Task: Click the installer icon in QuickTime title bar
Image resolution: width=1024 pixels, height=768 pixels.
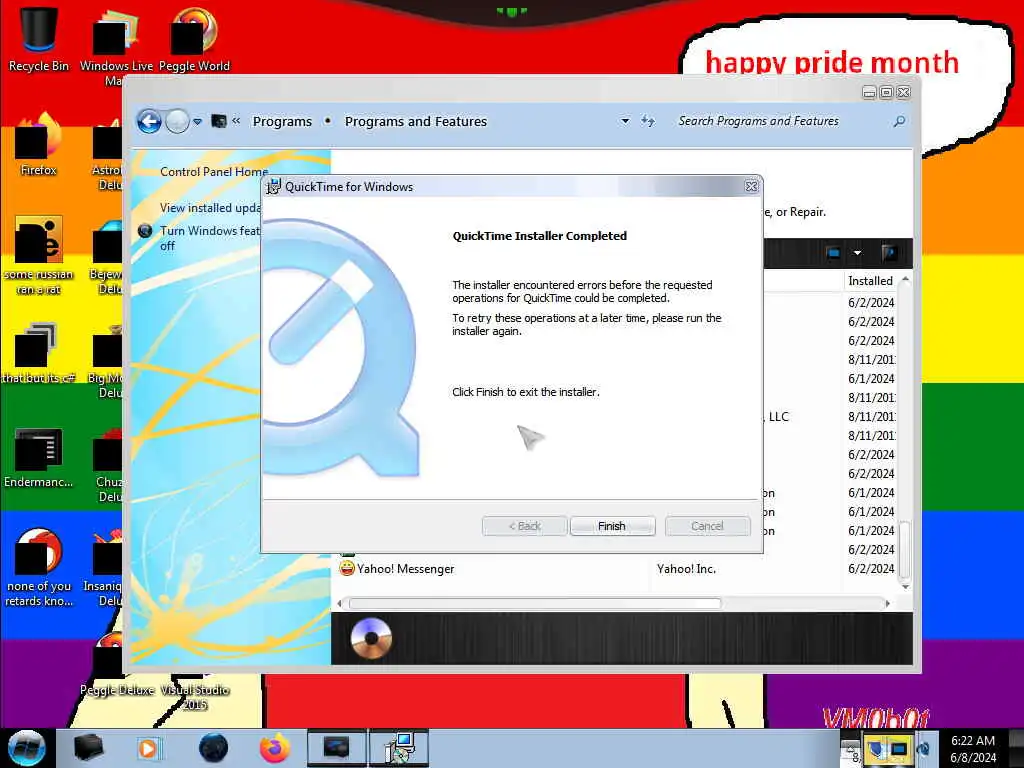Action: click(274, 186)
